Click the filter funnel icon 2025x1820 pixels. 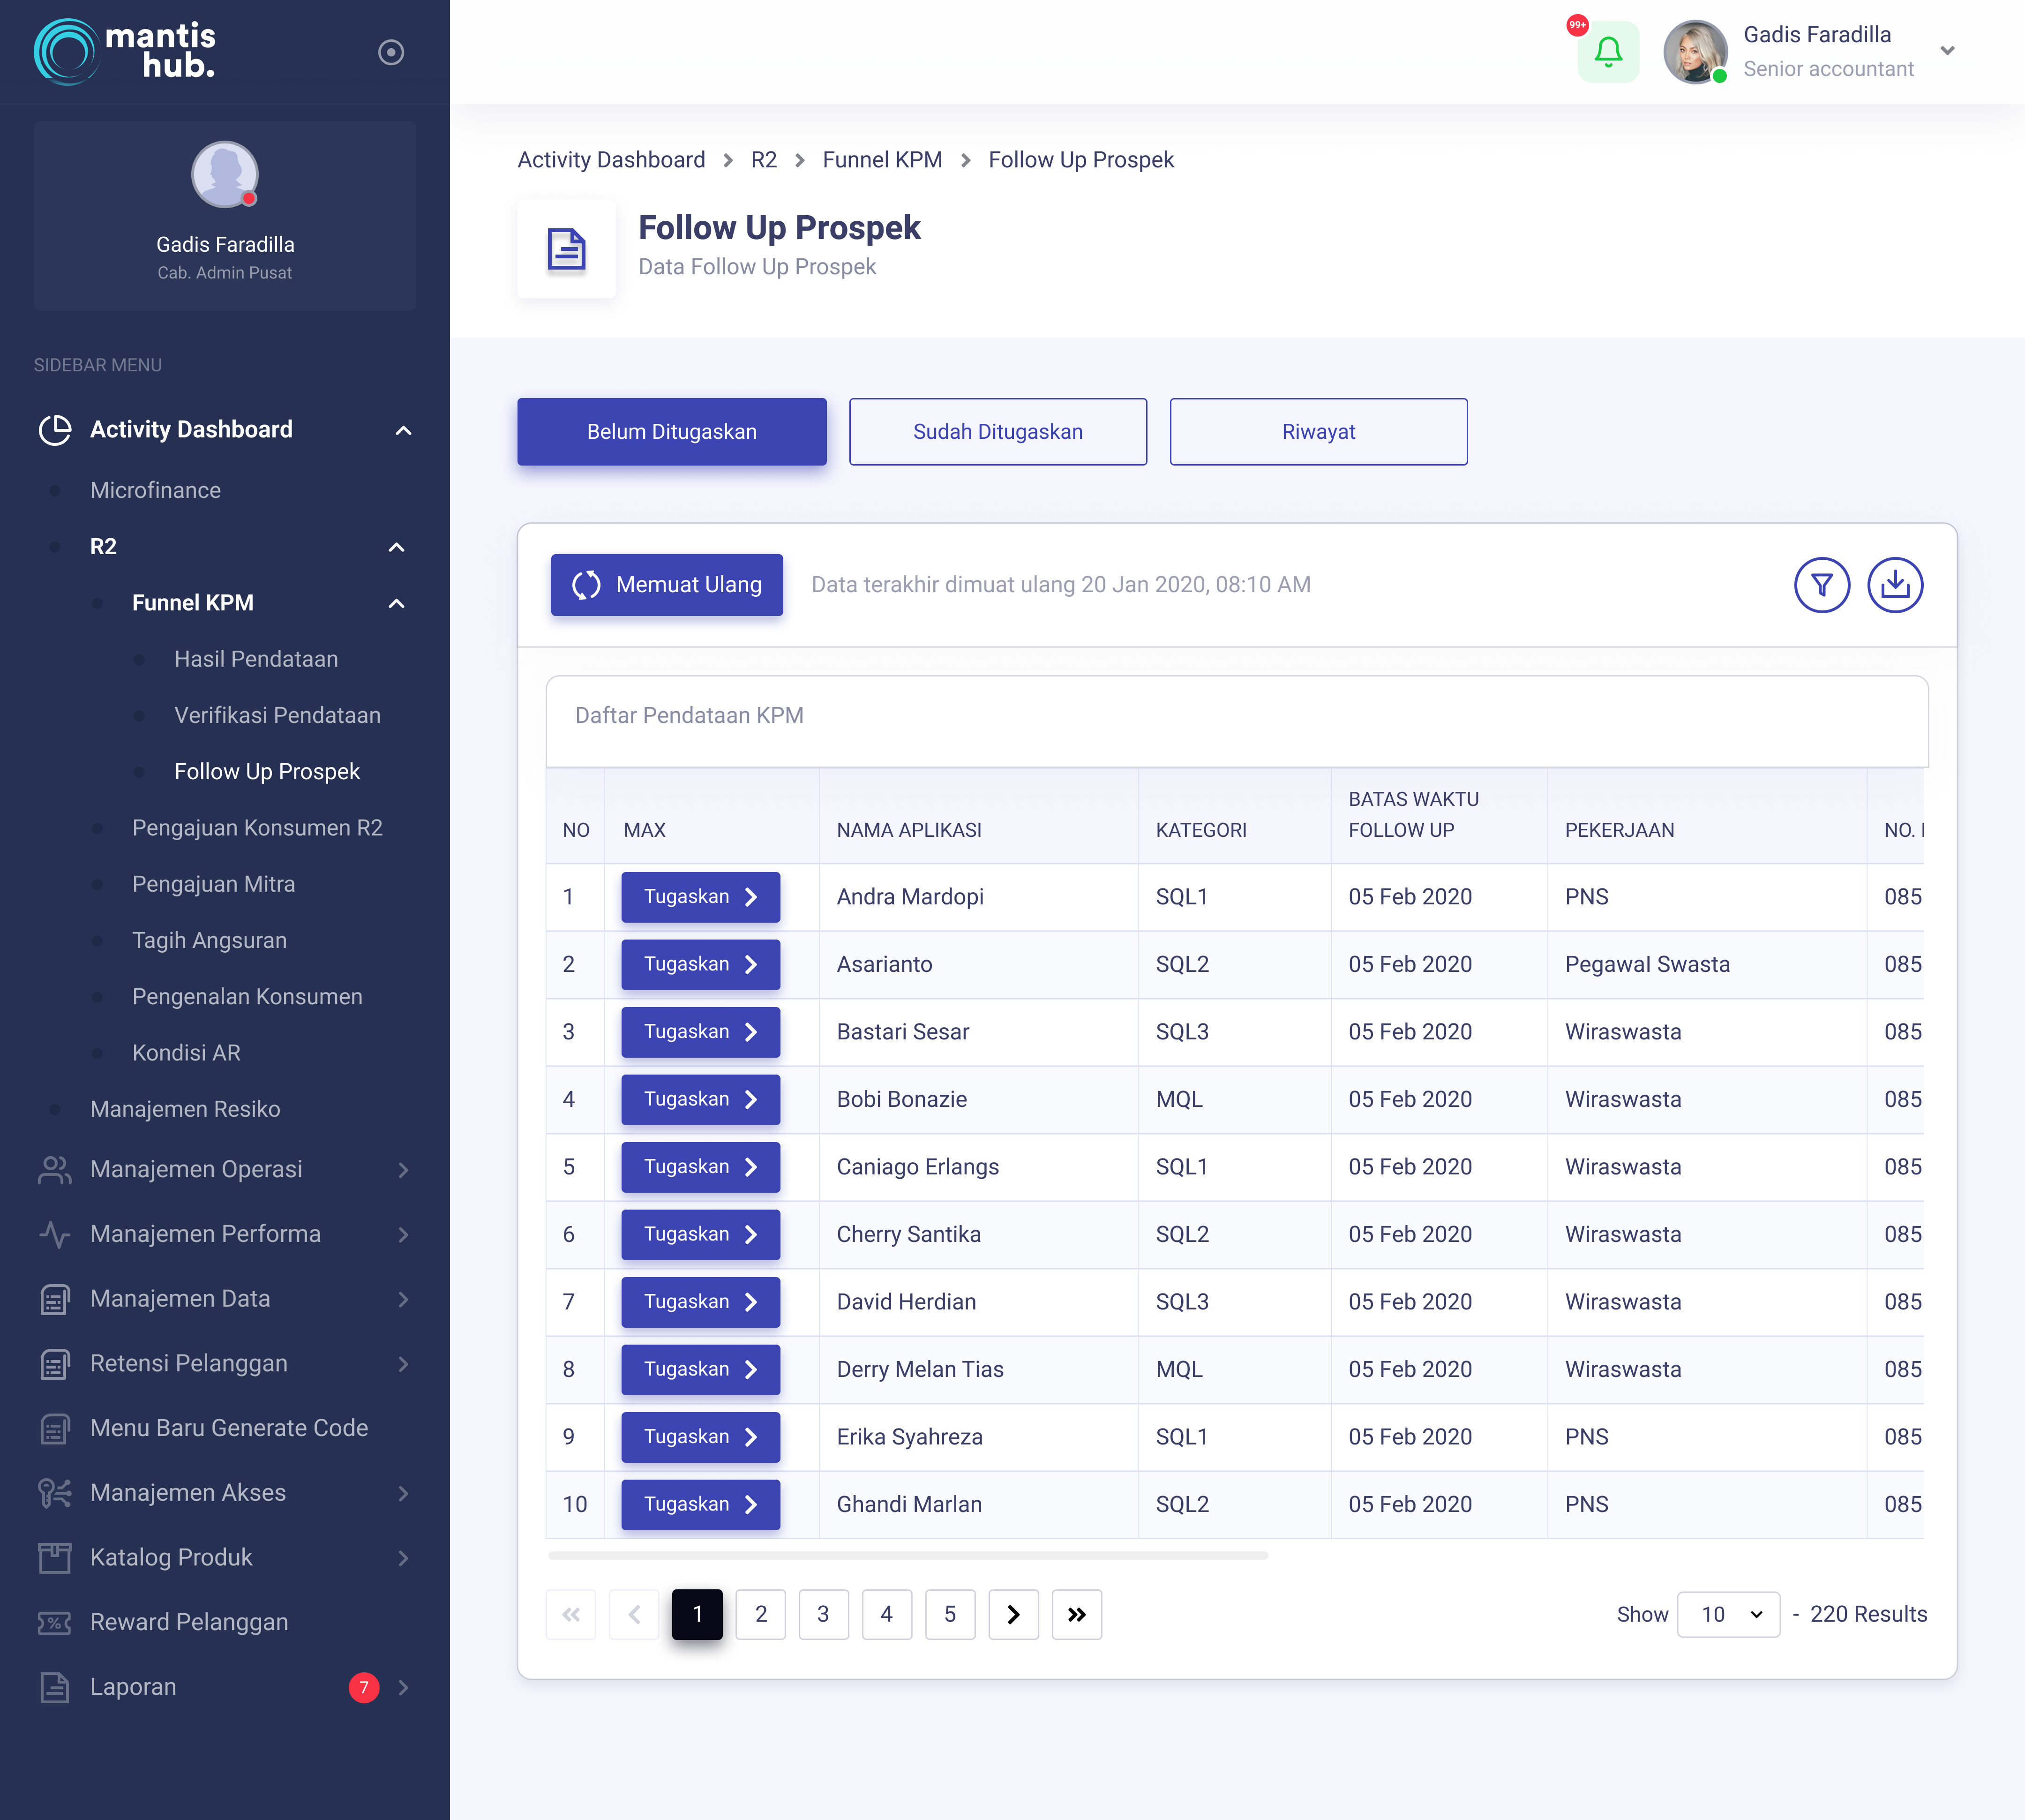click(1821, 585)
